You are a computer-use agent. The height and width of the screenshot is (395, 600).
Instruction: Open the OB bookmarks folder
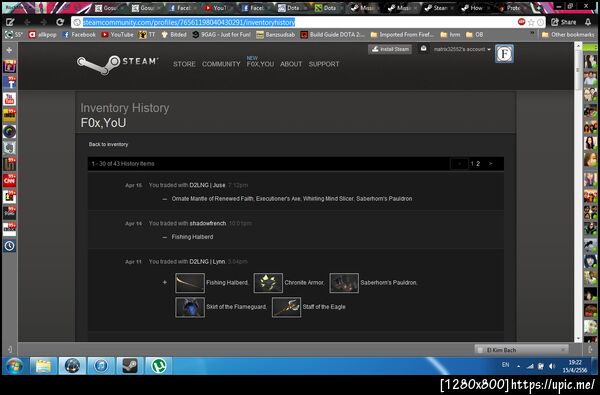474,34
